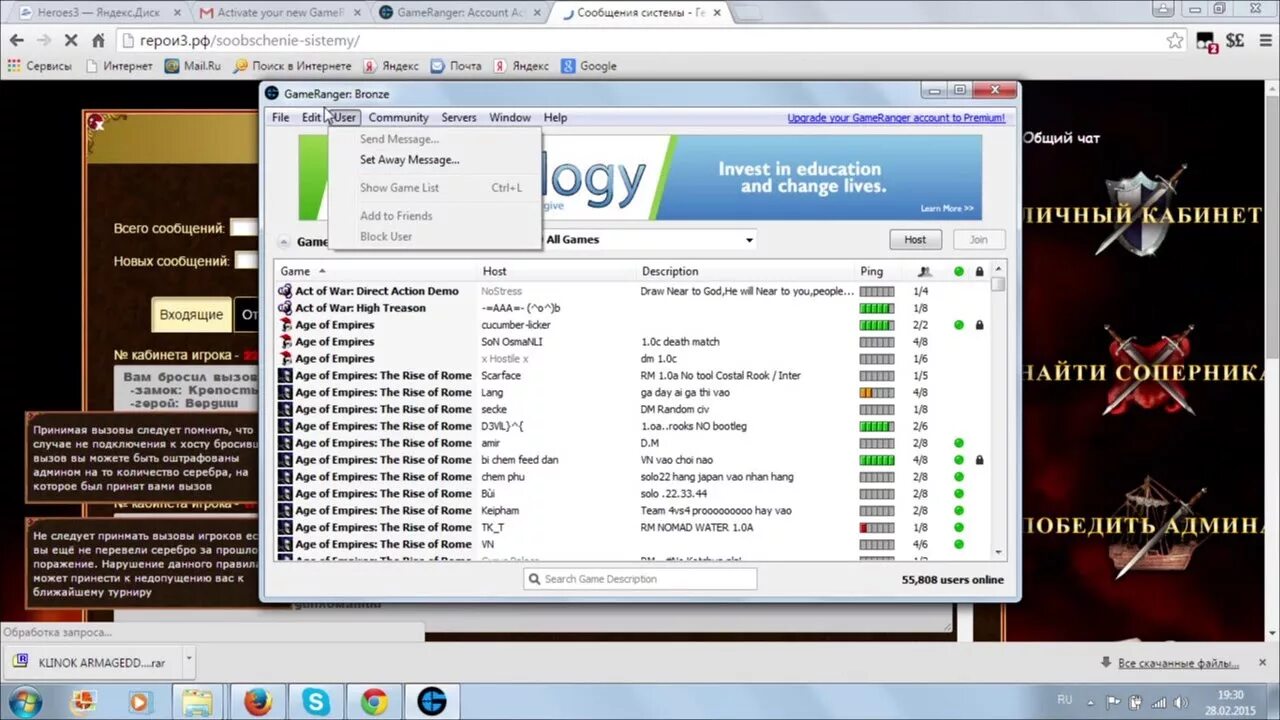
Task: Sort by the green status dot column
Action: (959, 271)
